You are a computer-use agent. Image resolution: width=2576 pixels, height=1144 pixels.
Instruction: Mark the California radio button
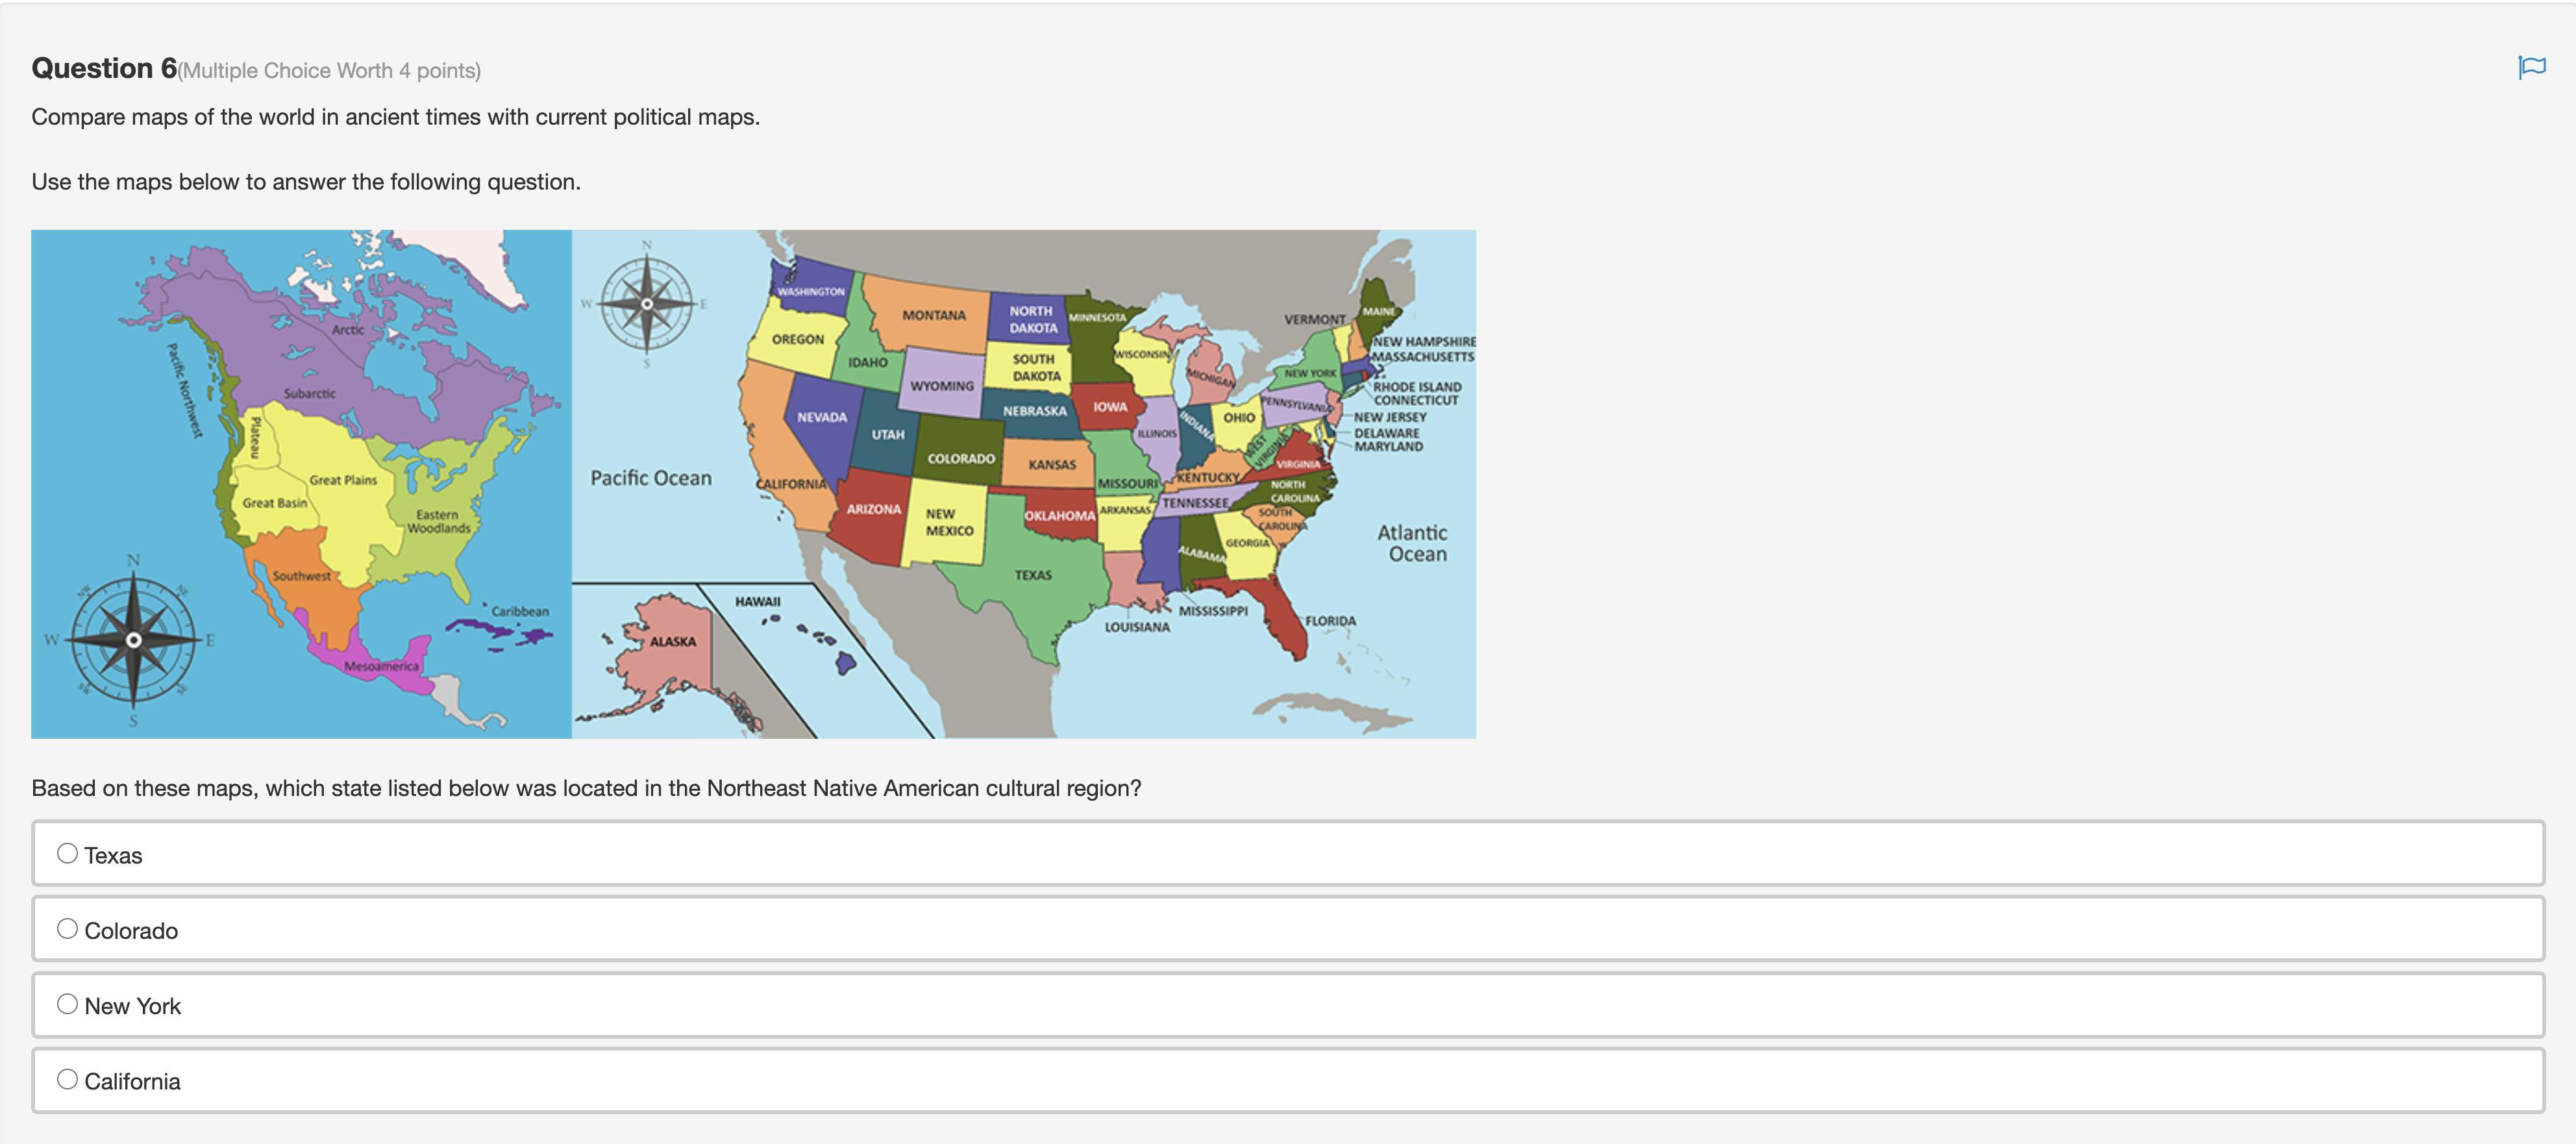coord(67,1079)
